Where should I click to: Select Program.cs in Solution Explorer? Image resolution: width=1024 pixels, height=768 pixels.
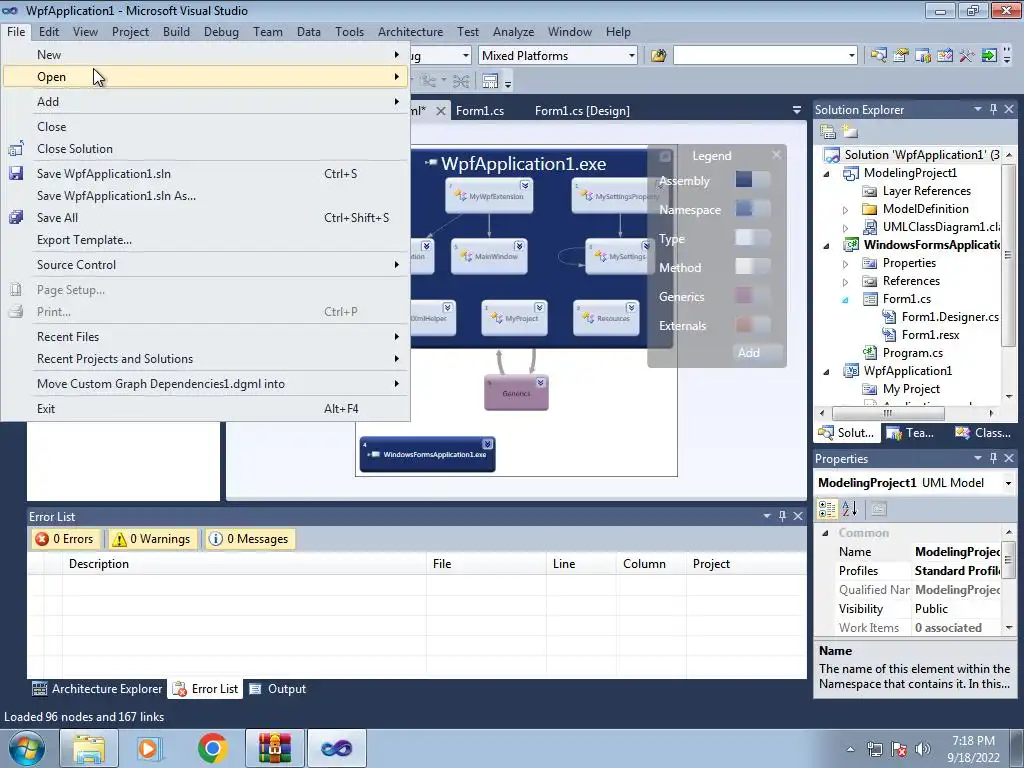tap(912, 353)
